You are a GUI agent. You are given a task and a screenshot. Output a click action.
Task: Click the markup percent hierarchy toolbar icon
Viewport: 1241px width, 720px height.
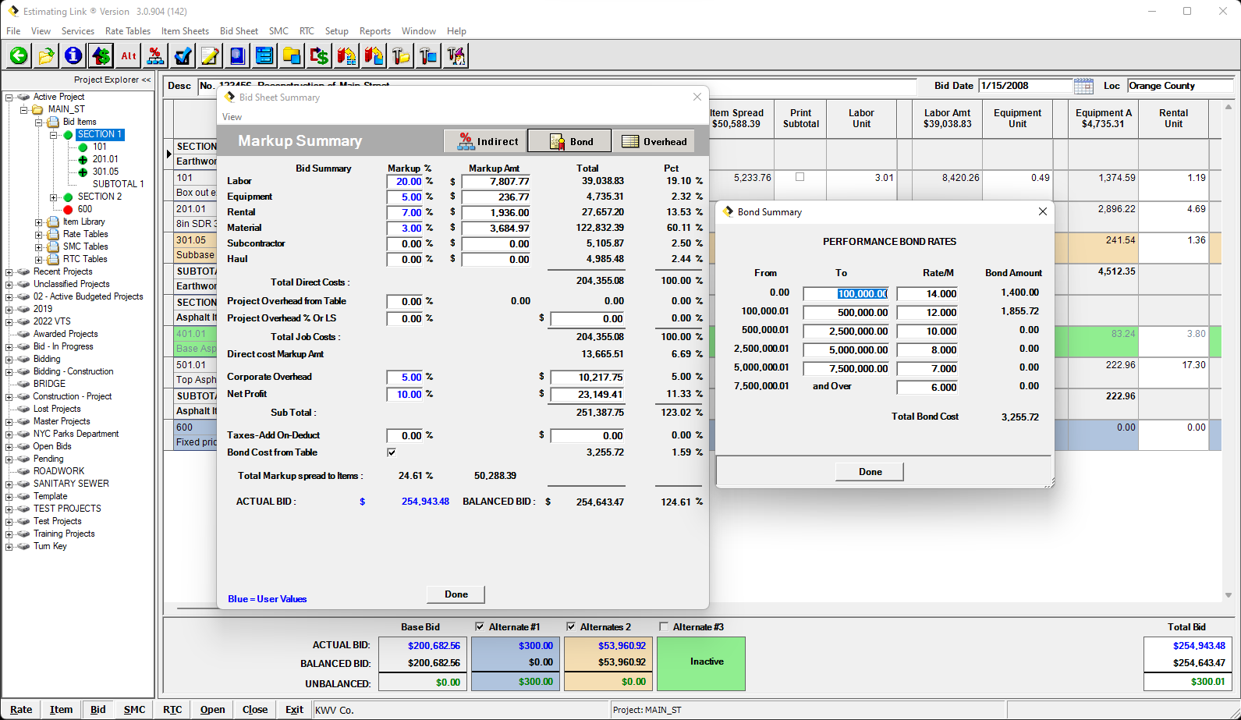(155, 56)
